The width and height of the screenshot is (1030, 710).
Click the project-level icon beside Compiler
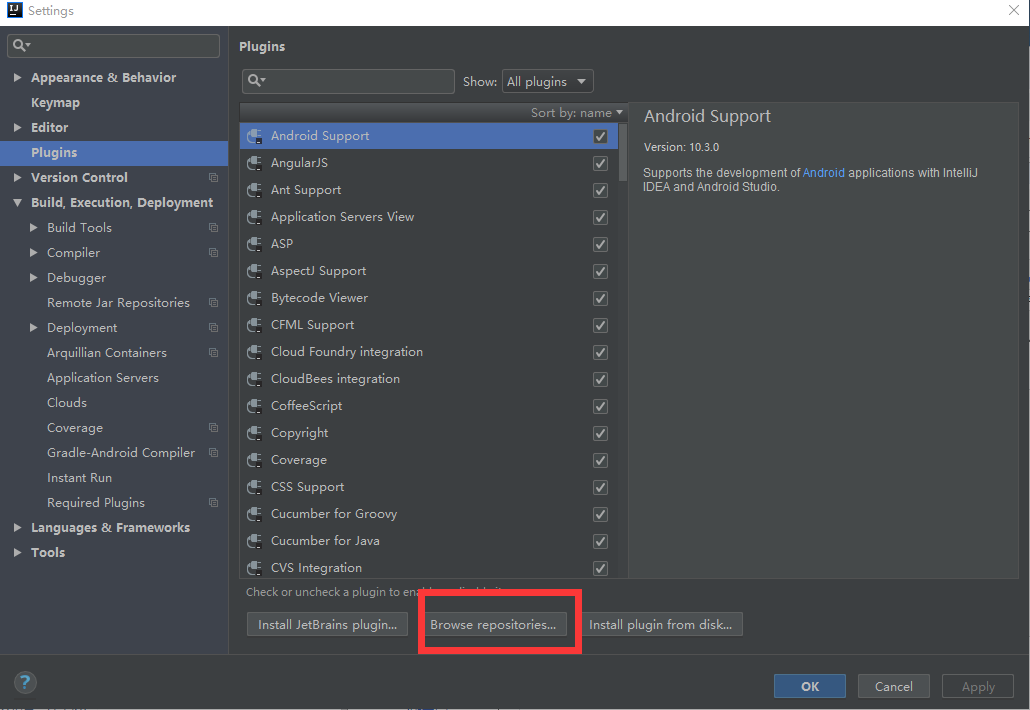(x=213, y=252)
